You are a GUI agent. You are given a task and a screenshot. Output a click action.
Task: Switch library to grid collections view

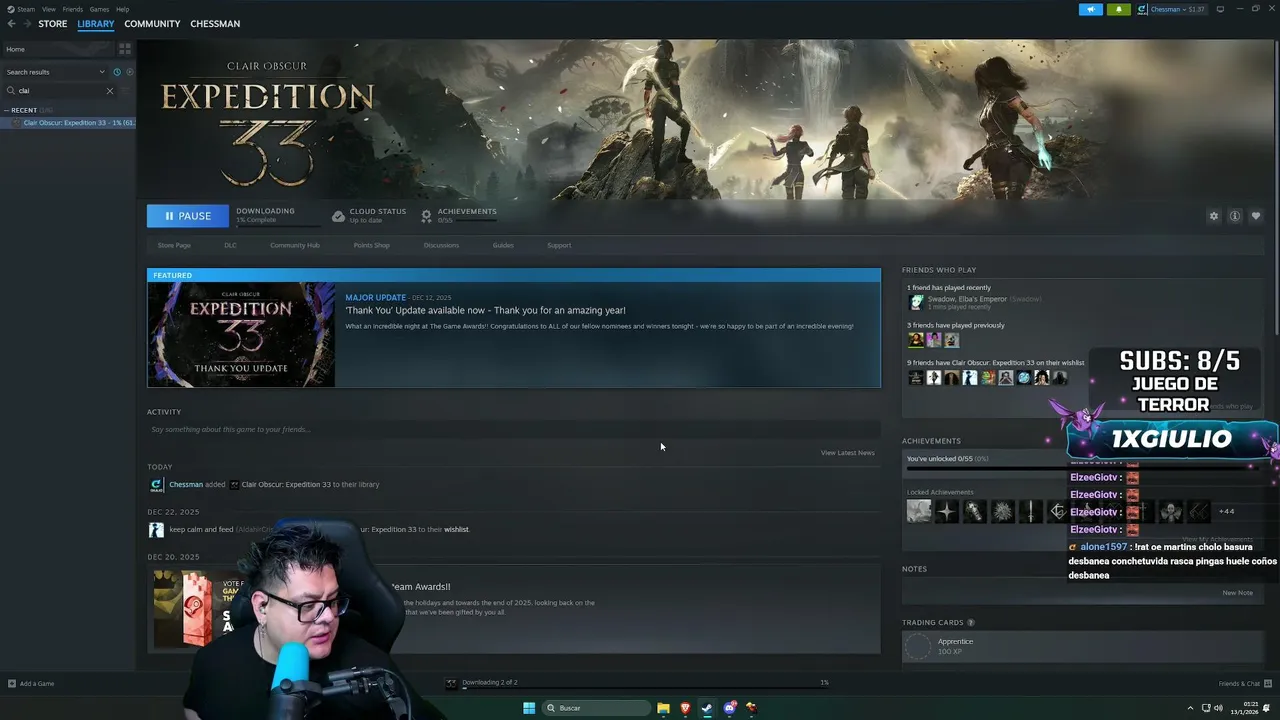click(125, 48)
